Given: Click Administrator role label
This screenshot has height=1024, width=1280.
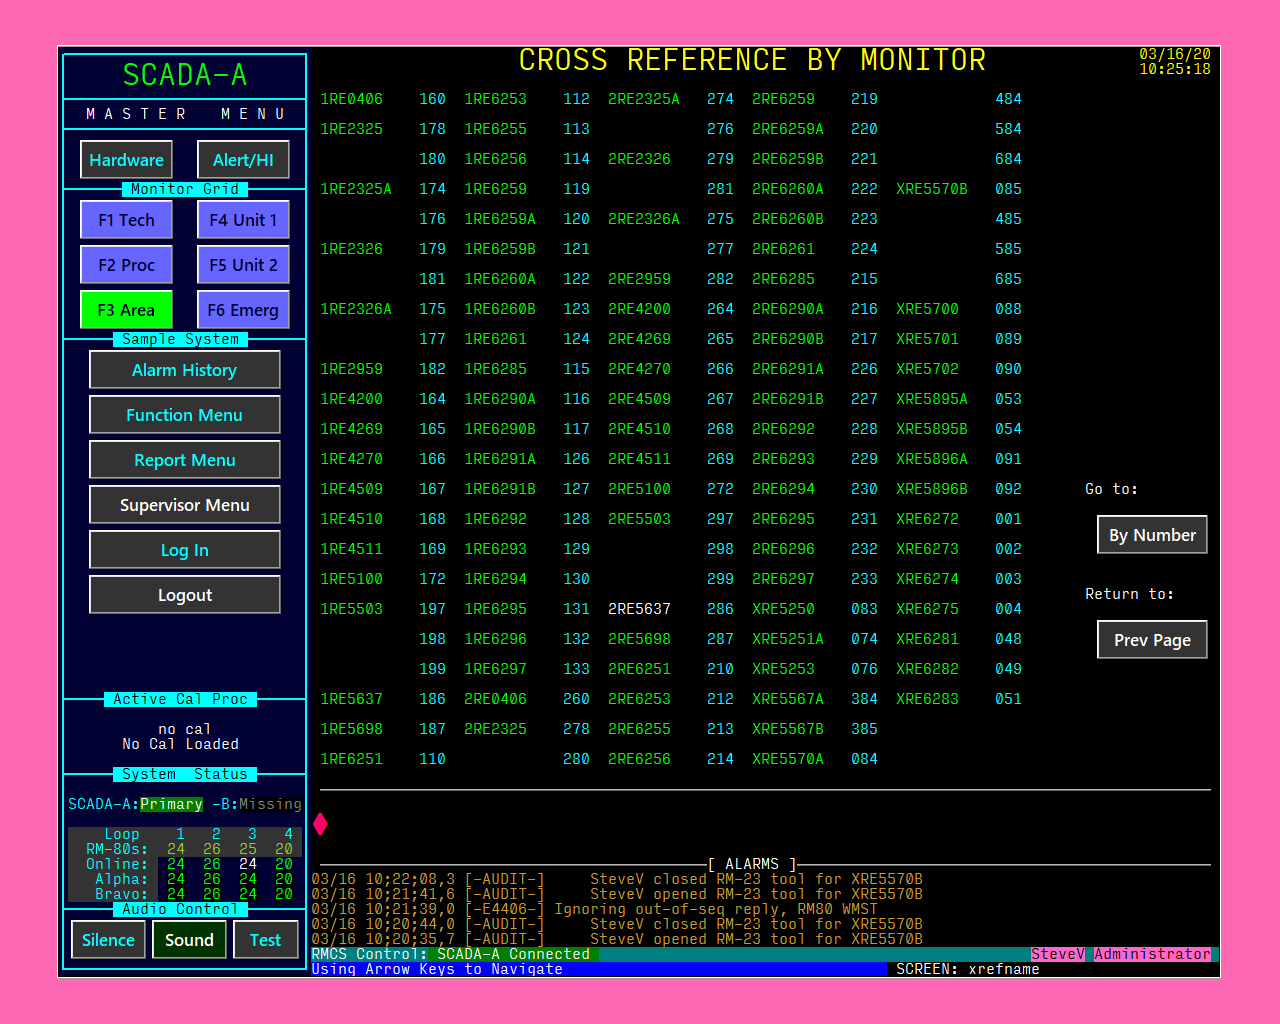Looking at the screenshot, I should click(x=1152, y=954).
